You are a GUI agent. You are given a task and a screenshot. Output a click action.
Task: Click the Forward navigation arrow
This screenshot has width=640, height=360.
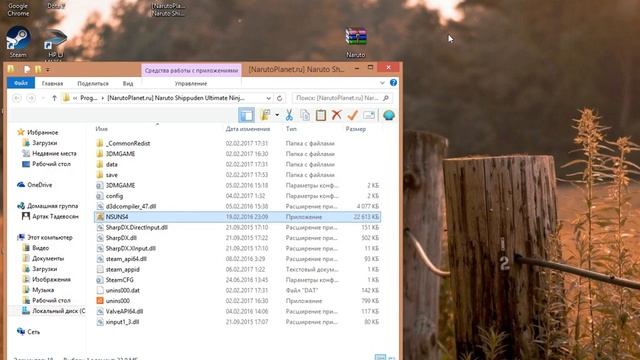(x=31, y=98)
